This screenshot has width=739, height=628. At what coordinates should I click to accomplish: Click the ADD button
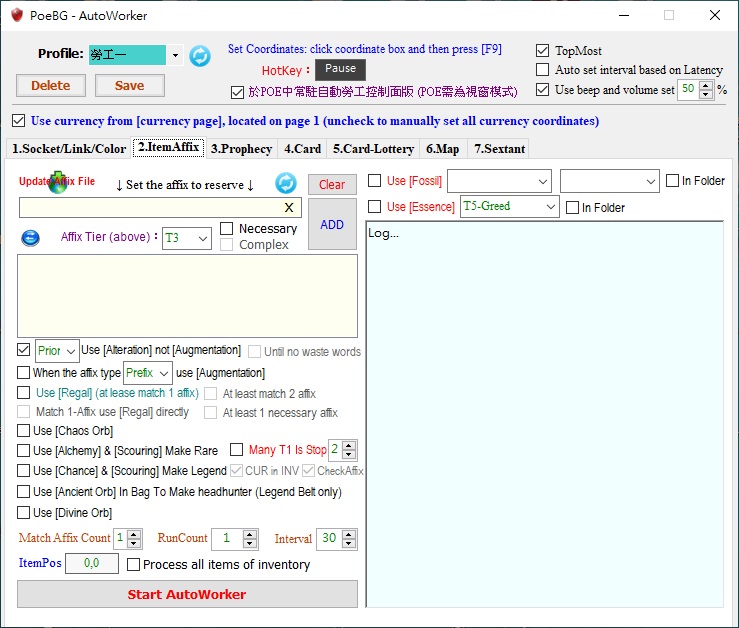[332, 224]
